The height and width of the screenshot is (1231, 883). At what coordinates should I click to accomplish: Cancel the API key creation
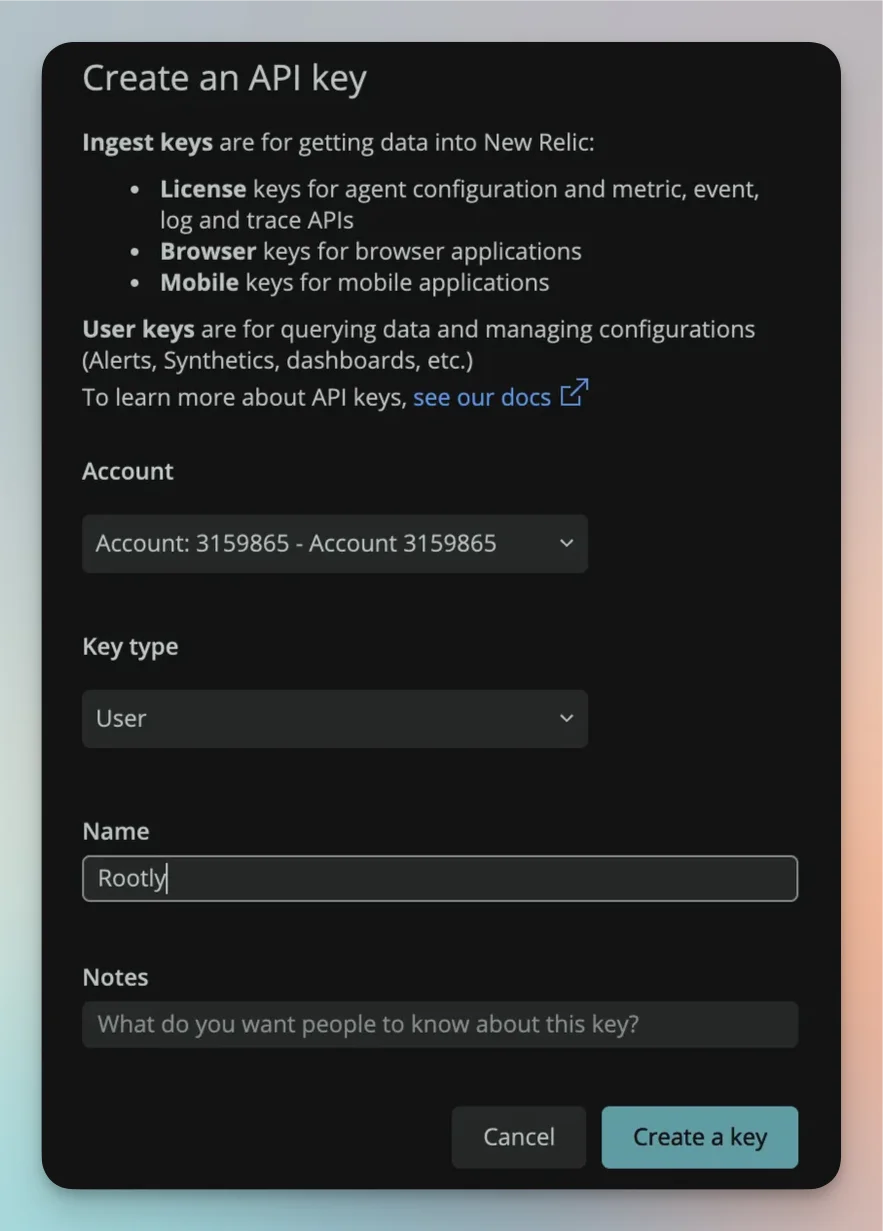tap(519, 1137)
